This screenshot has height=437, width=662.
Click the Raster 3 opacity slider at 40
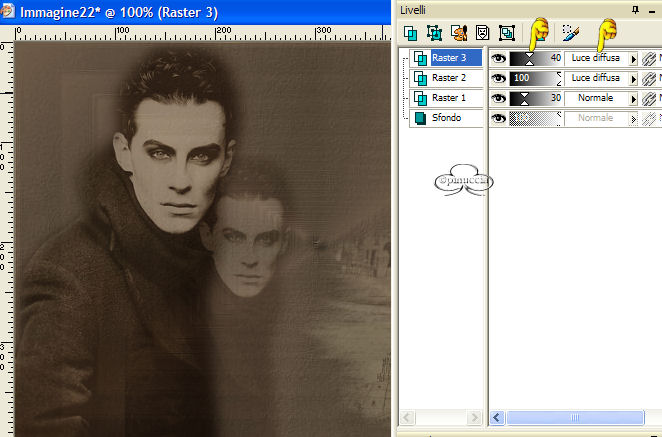point(536,58)
